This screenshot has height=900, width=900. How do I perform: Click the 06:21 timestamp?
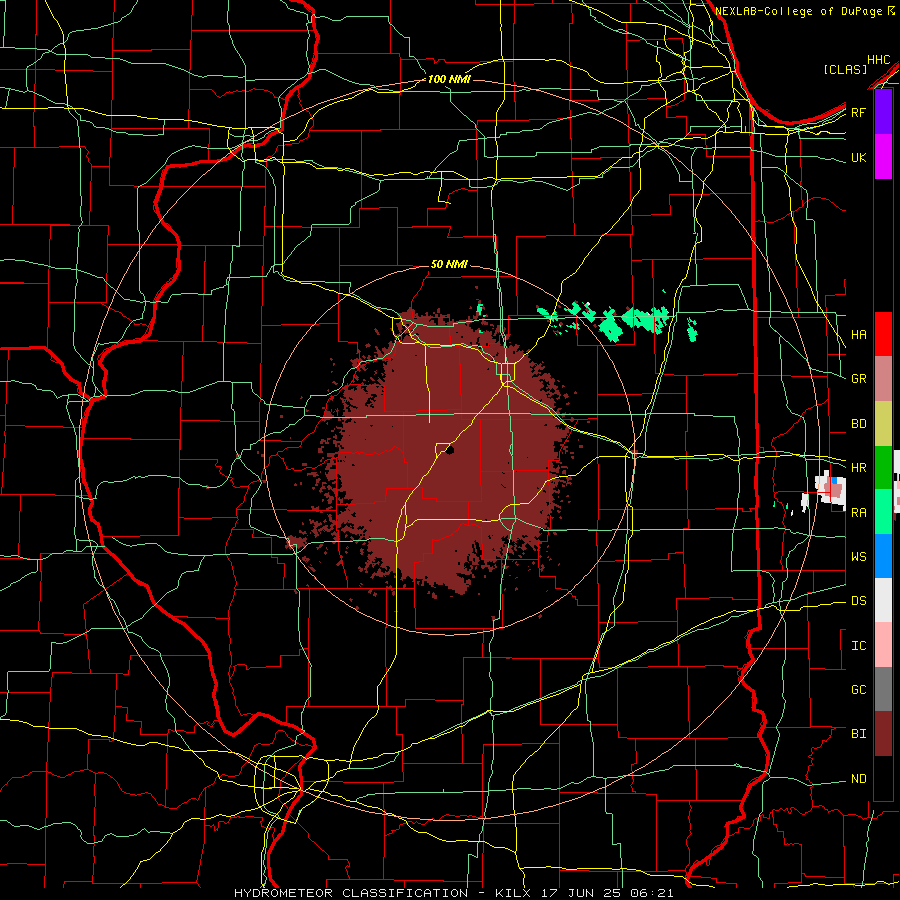[654, 893]
